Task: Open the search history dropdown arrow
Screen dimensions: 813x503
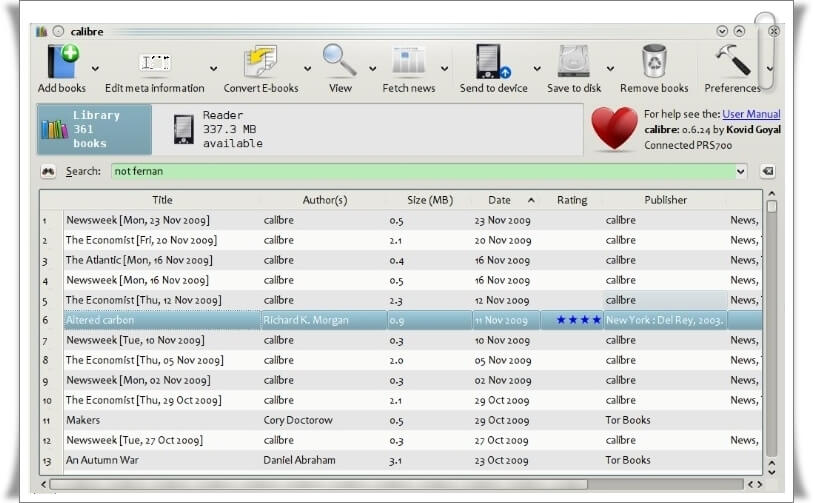Action: tap(740, 172)
